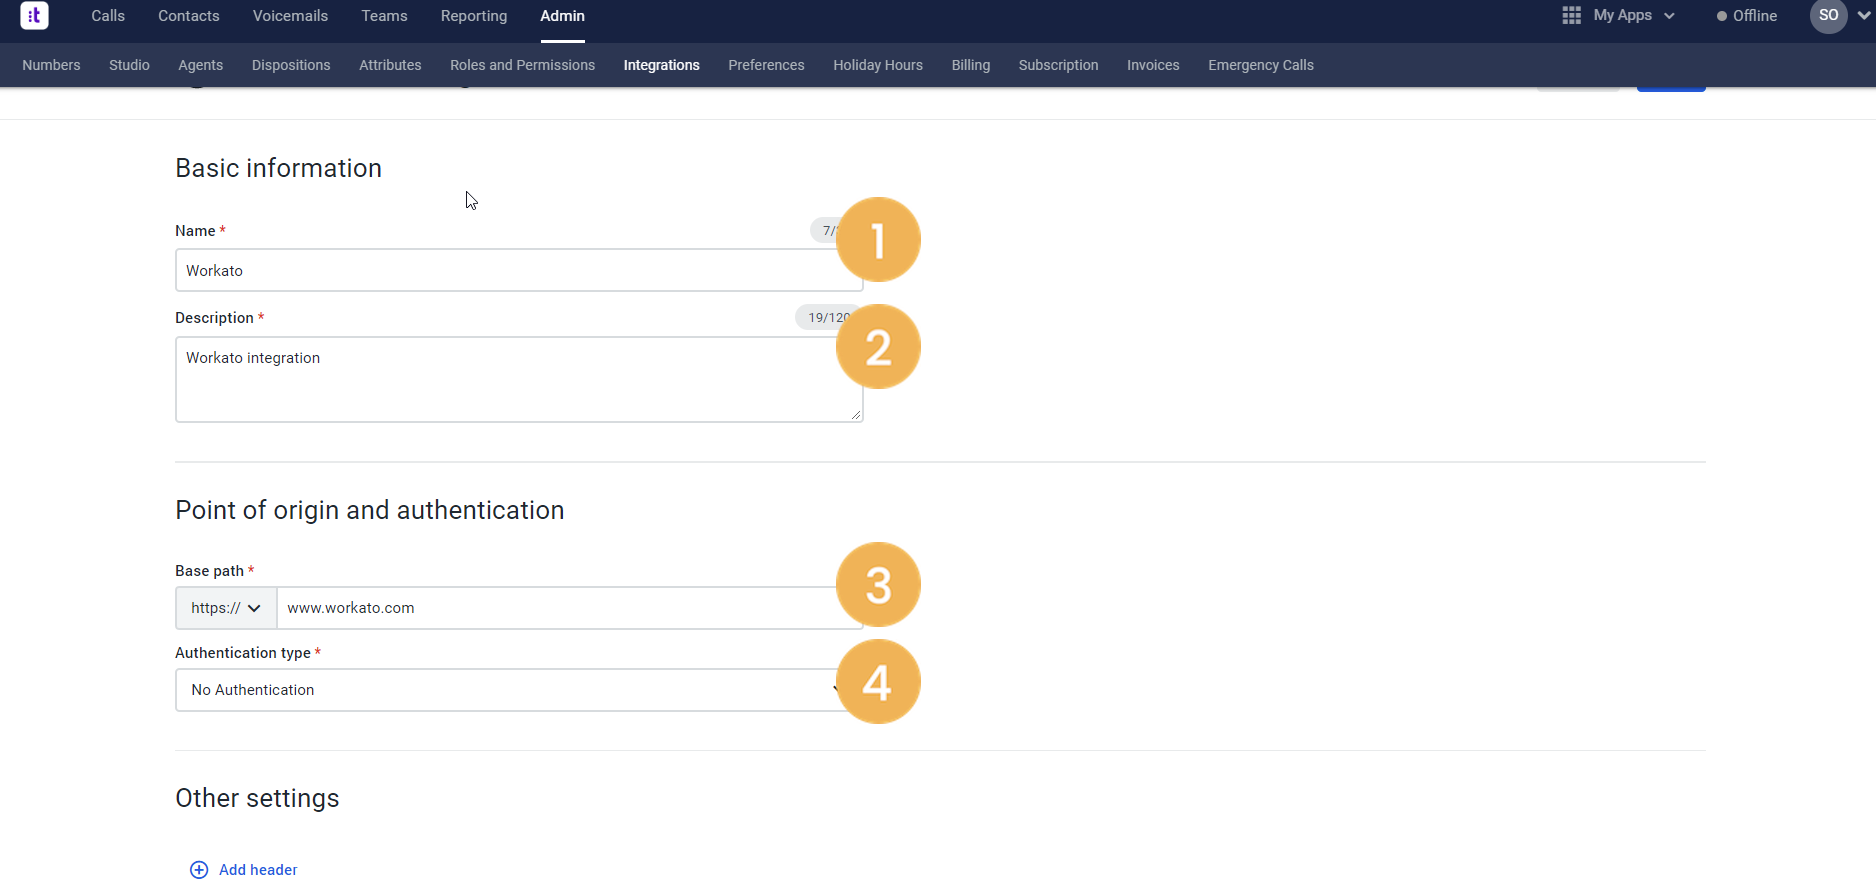Click the Description resize handle
Viewport: 1876px width, 885px height.
coord(856,414)
